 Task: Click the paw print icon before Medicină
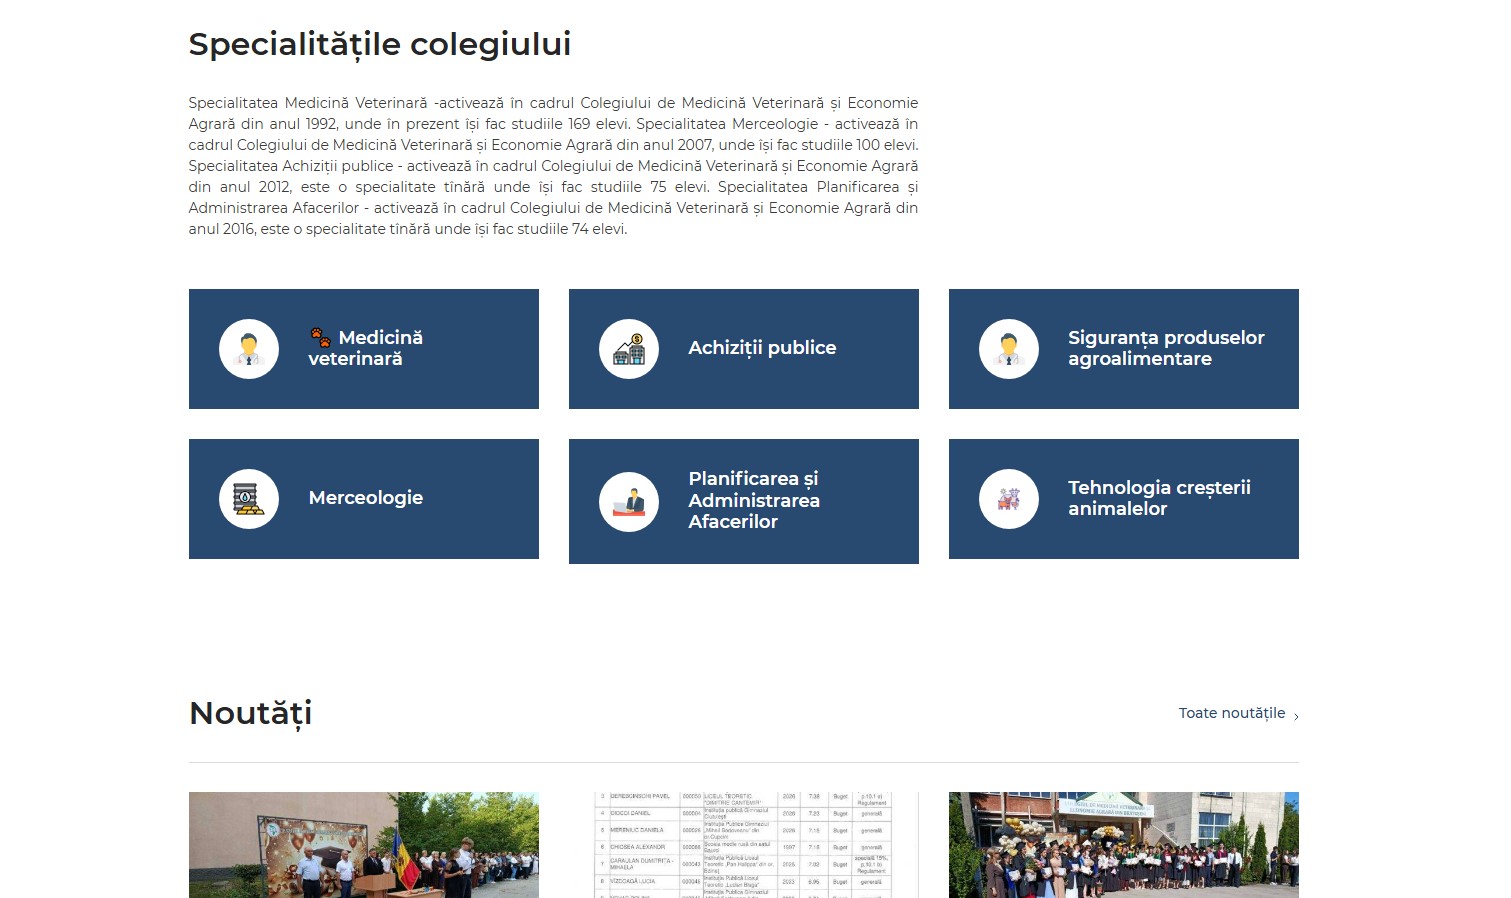click(x=320, y=337)
